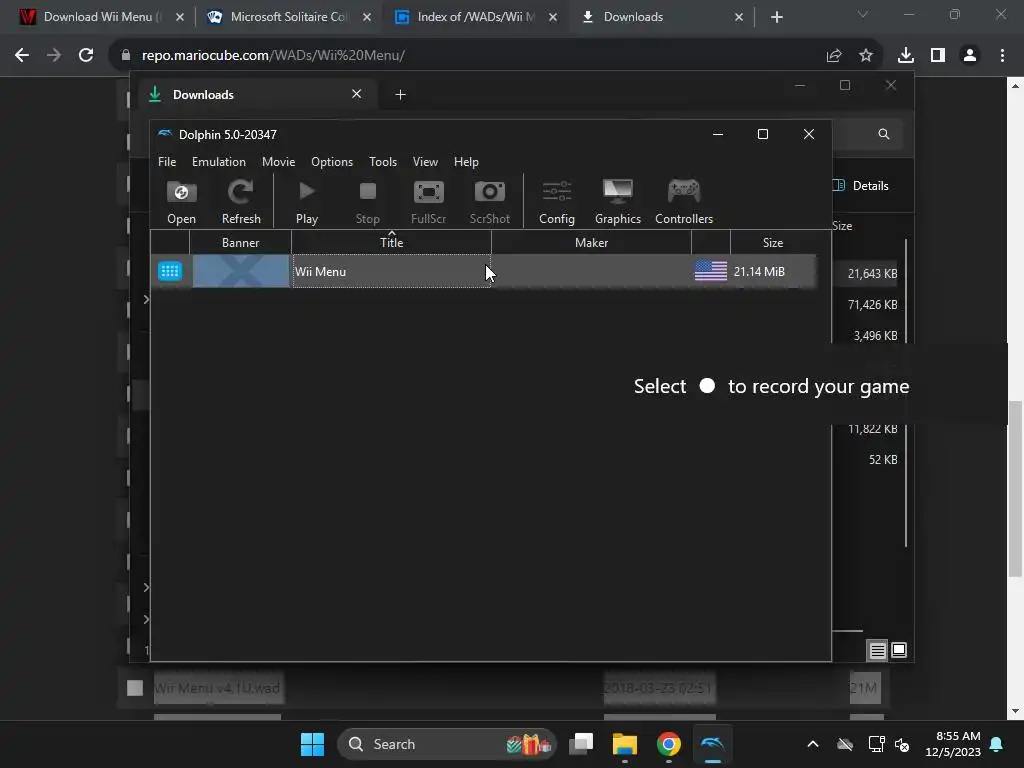Add a new tab in File Explorer
Image resolution: width=1024 pixels, height=768 pixels.
tap(400, 95)
